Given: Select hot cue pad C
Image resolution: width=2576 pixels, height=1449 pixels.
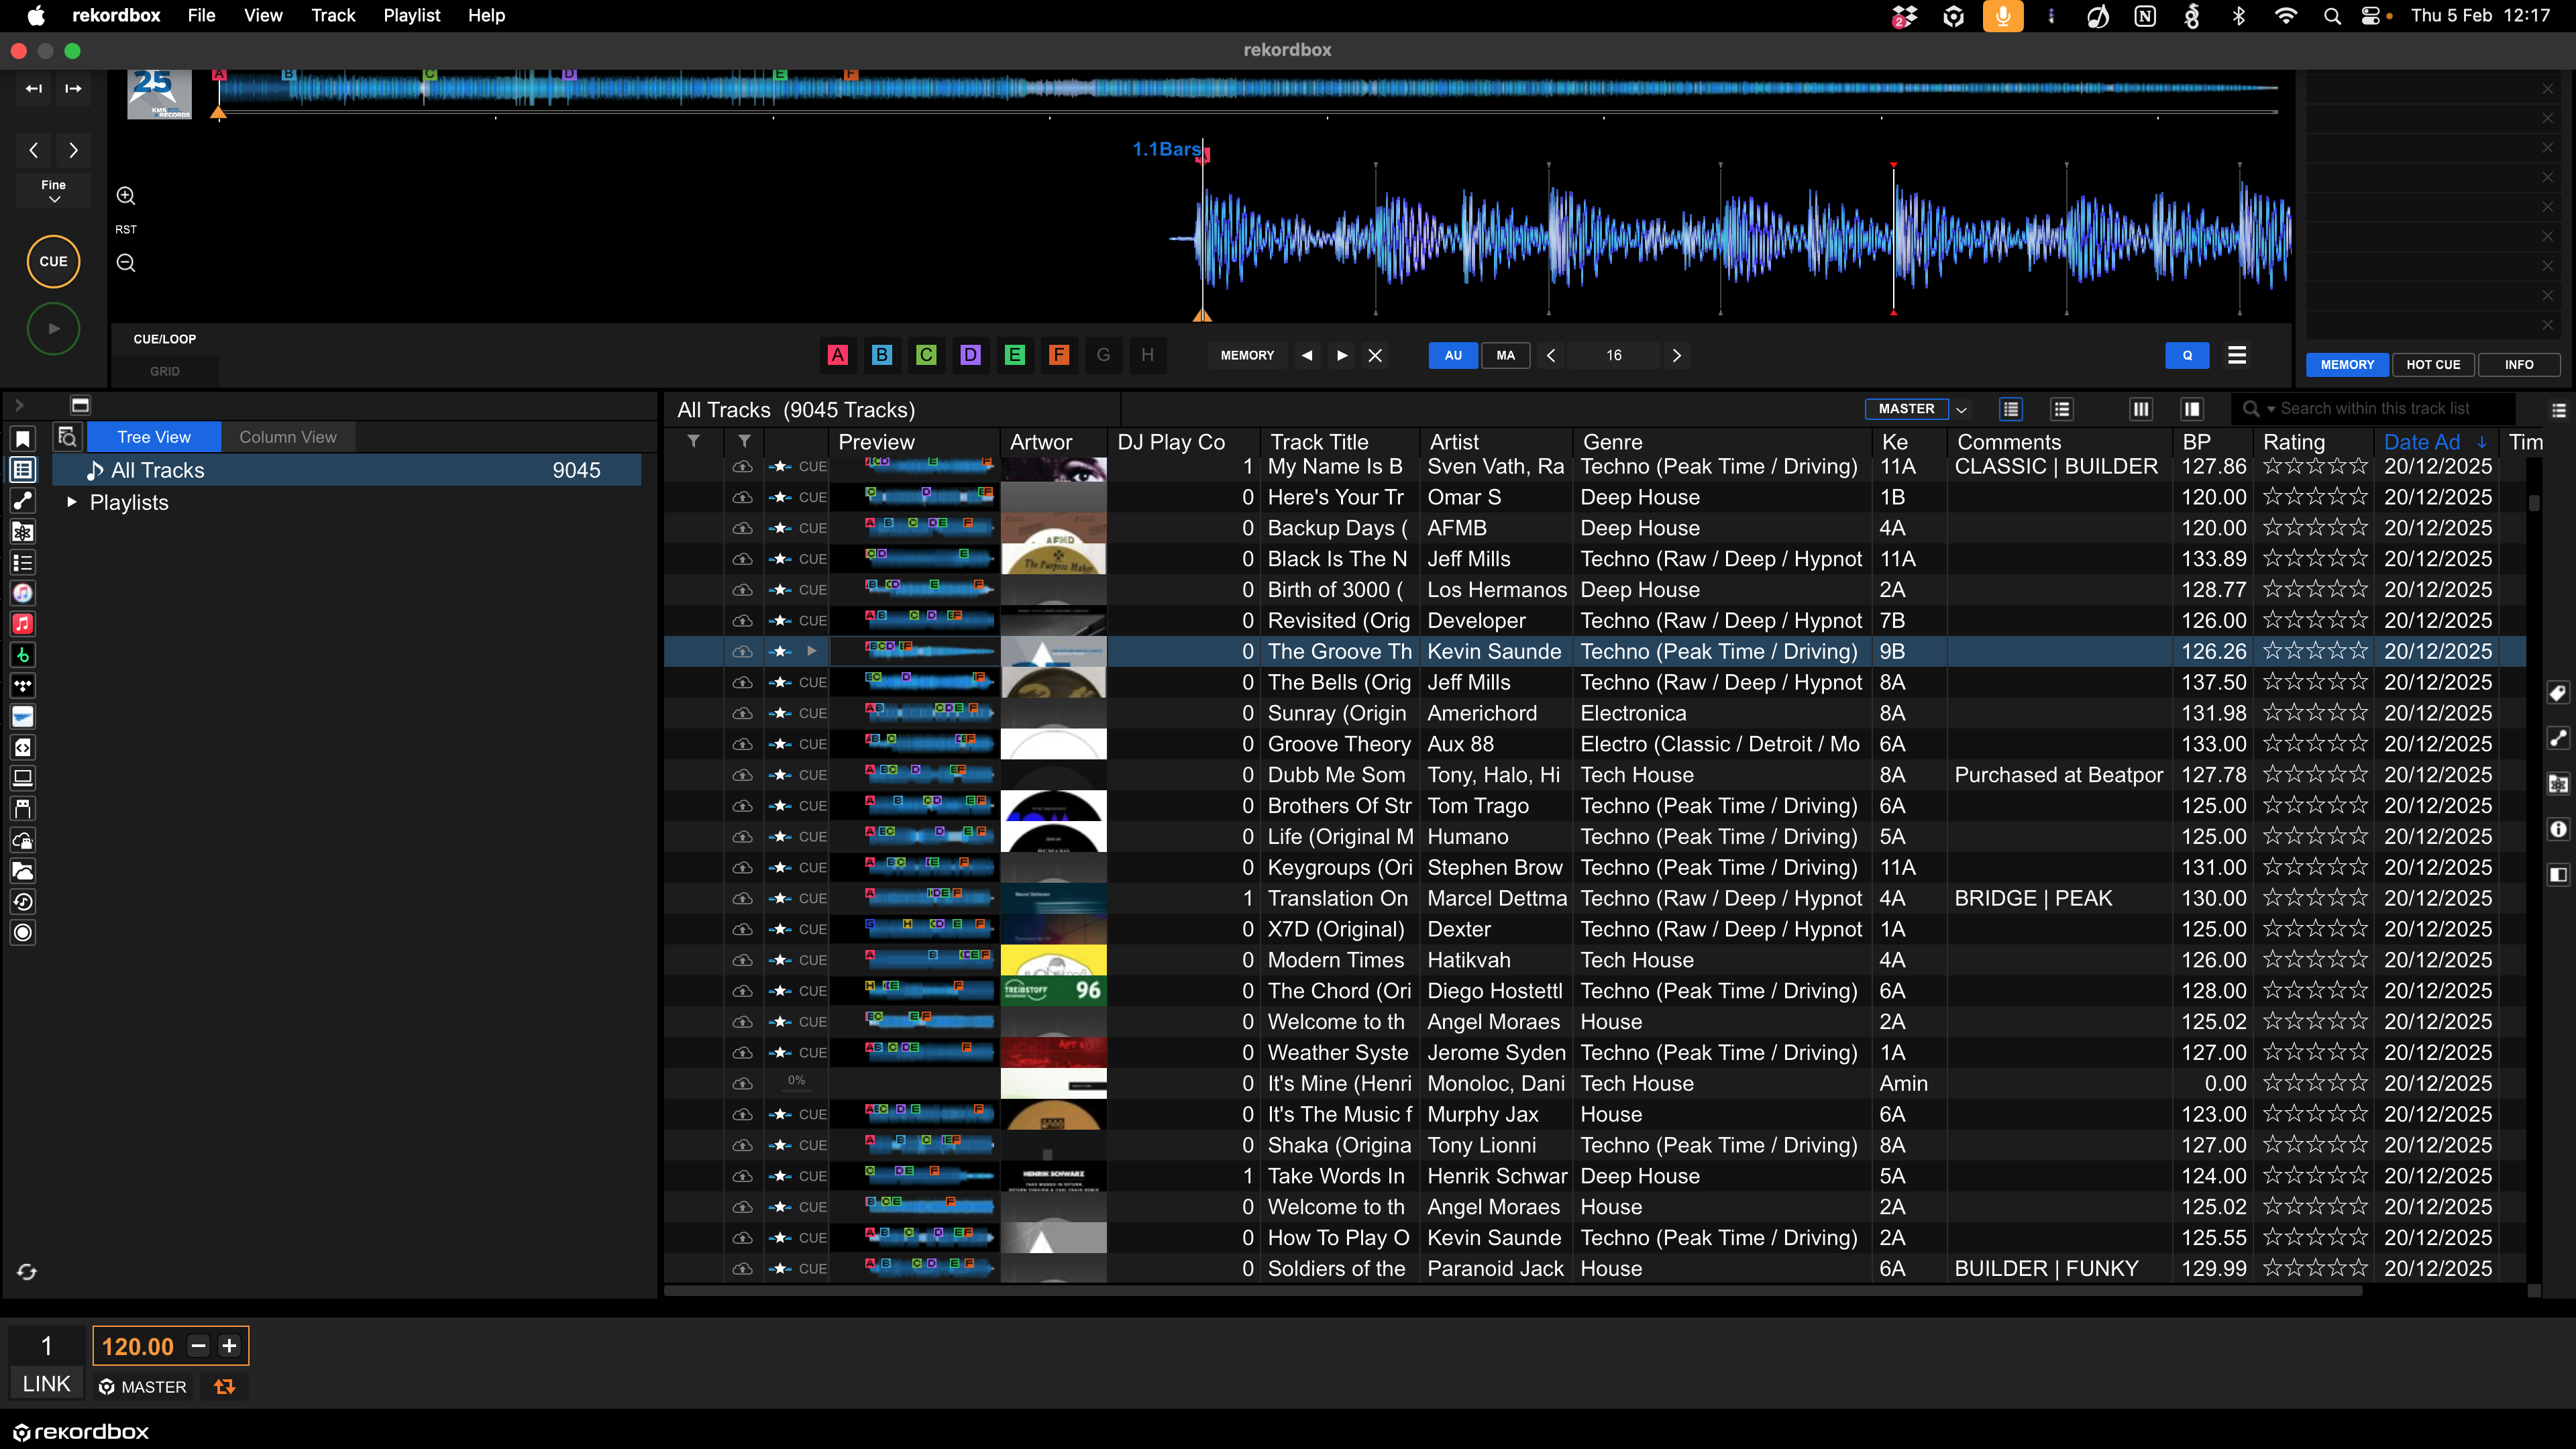Looking at the screenshot, I should coord(926,355).
